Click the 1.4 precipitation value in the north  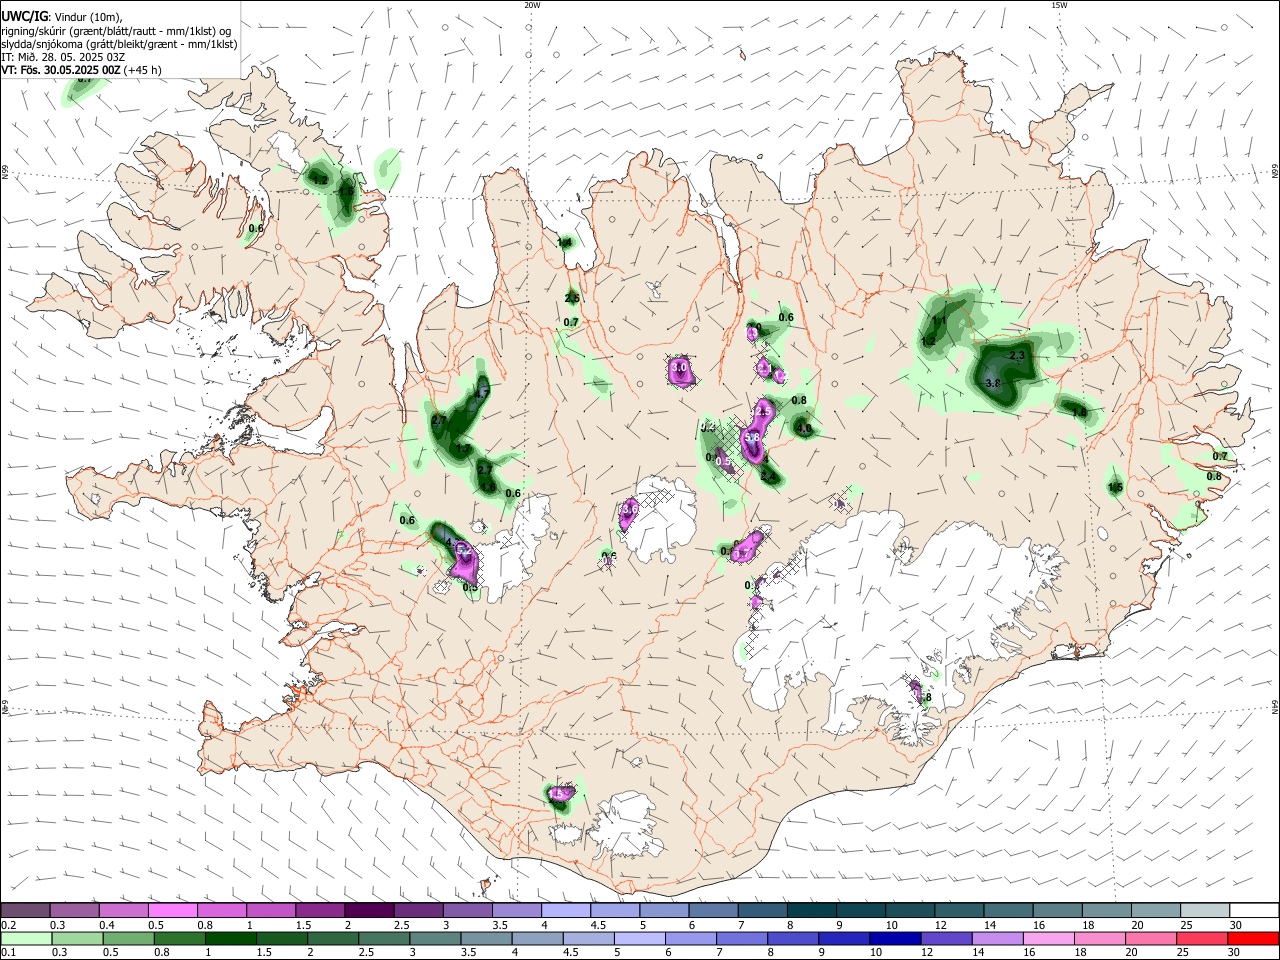[564, 242]
